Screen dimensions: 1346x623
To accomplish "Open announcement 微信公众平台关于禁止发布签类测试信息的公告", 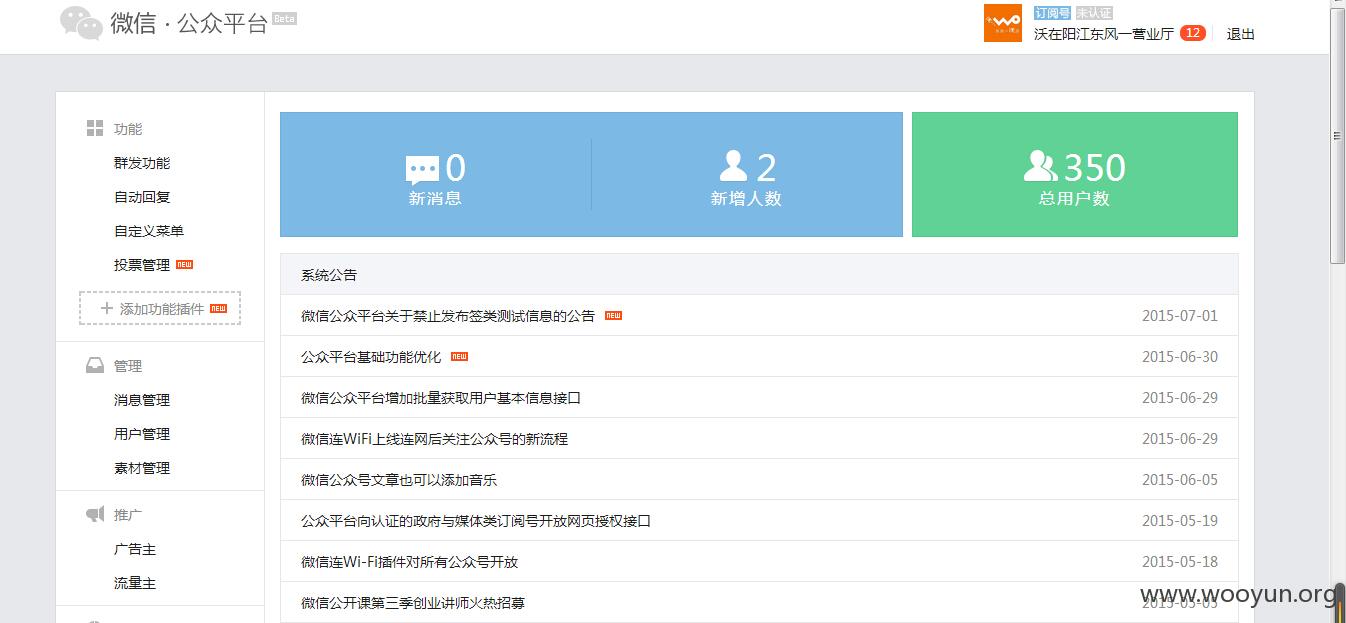I will coord(448,316).
